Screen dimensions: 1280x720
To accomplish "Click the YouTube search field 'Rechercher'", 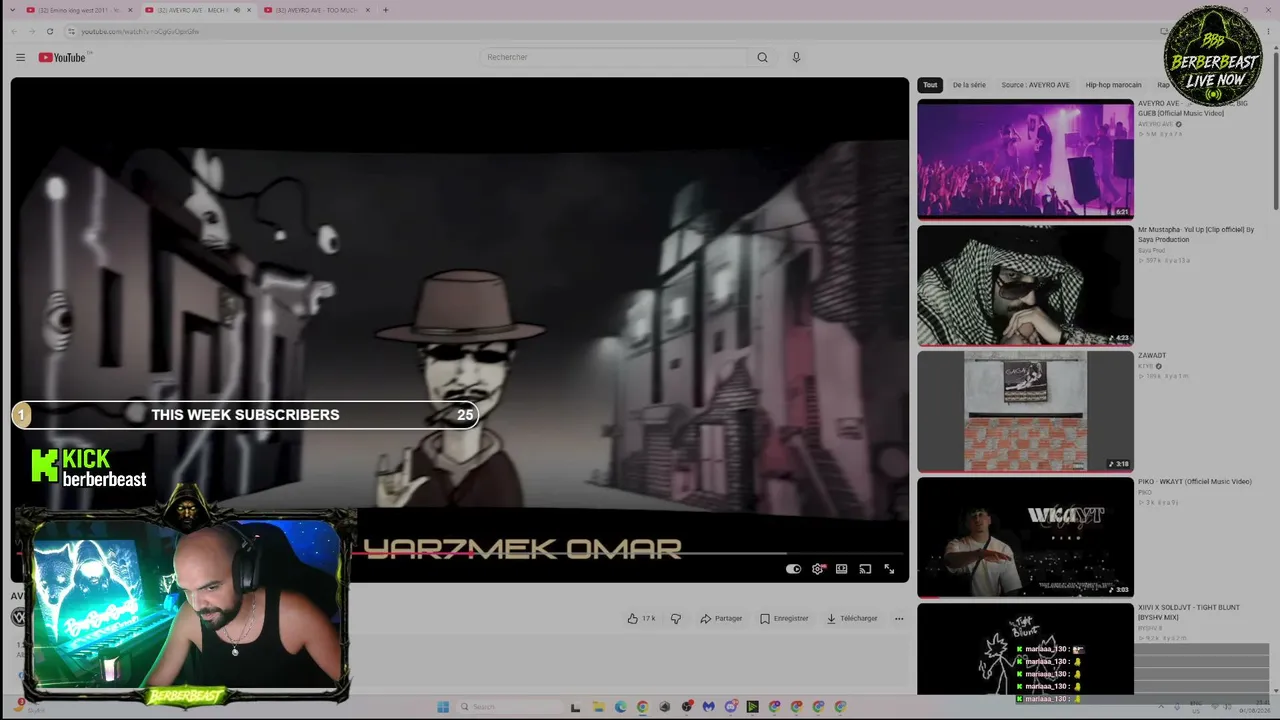I will [x=615, y=57].
